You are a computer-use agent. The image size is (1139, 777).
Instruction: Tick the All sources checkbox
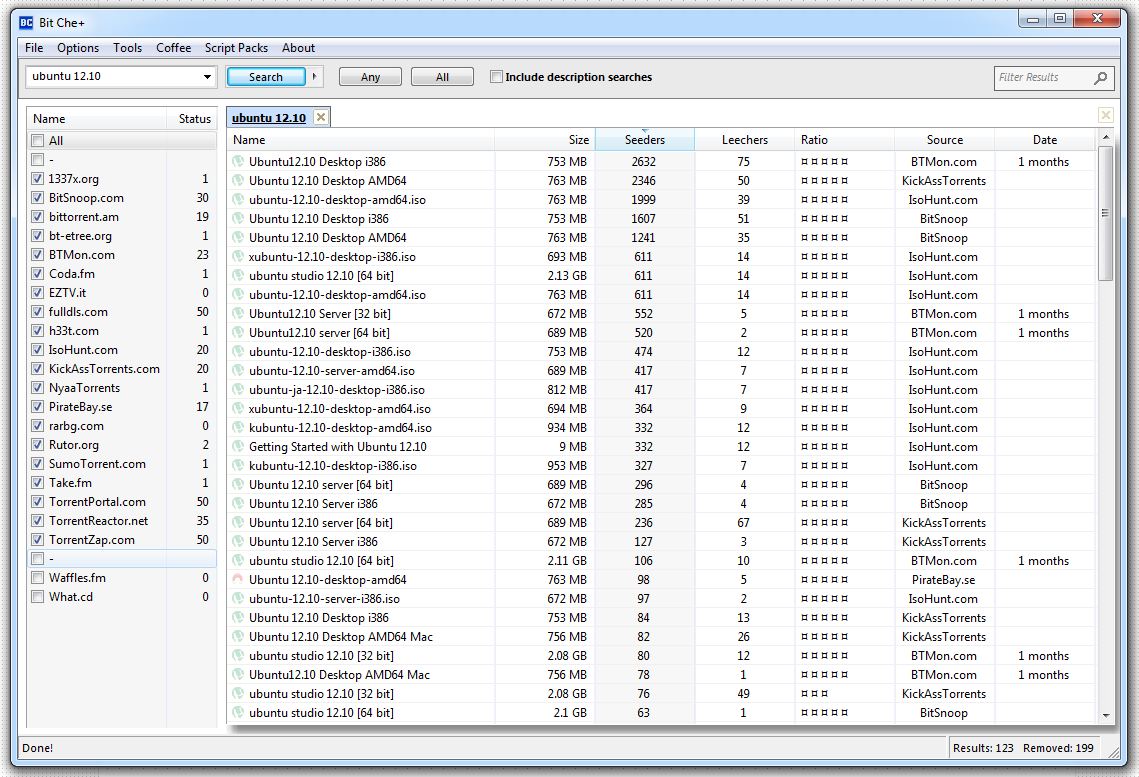pyautogui.click(x=38, y=141)
